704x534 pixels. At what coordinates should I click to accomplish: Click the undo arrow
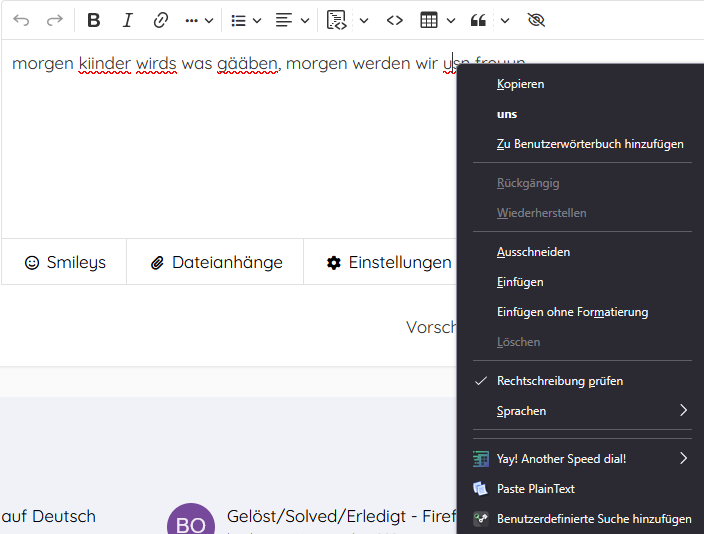click(x=21, y=20)
